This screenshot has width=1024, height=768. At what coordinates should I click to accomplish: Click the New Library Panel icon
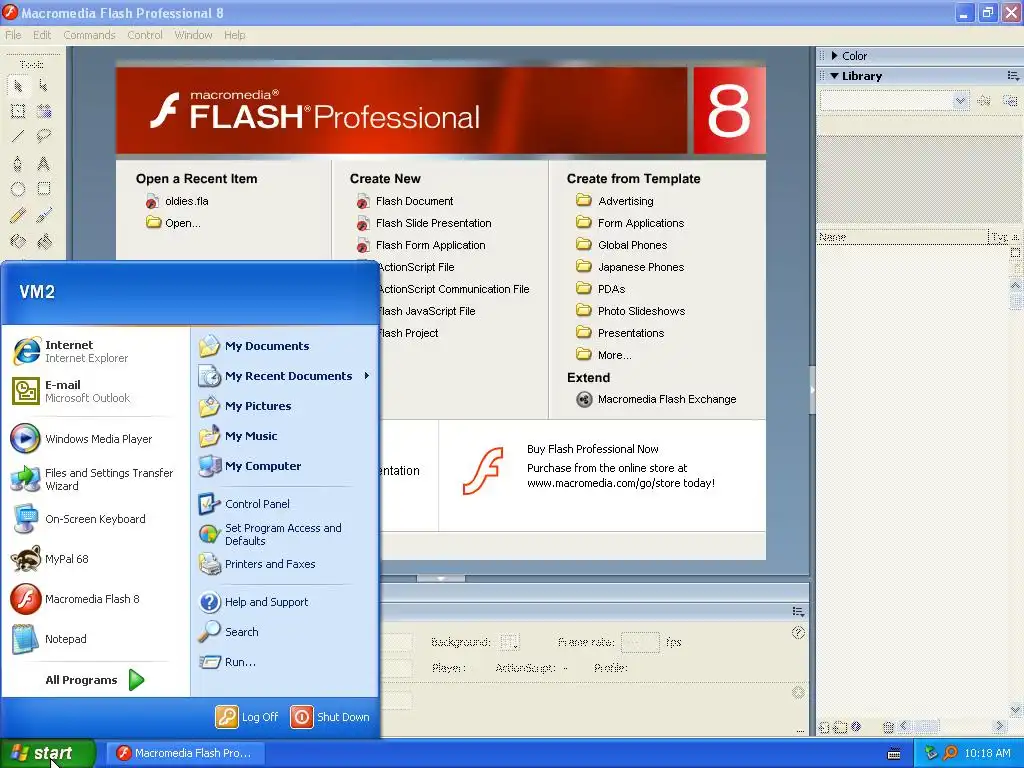pos(1010,101)
